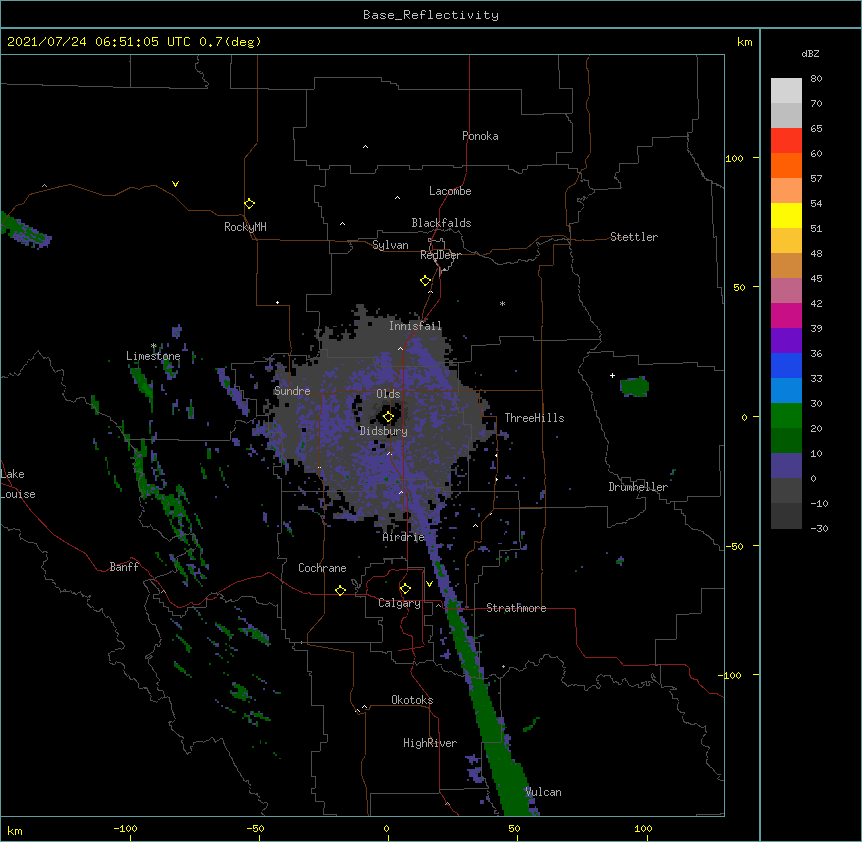Click the white asterisk marker above Limestone
862x842 pixels.
pos(153,346)
